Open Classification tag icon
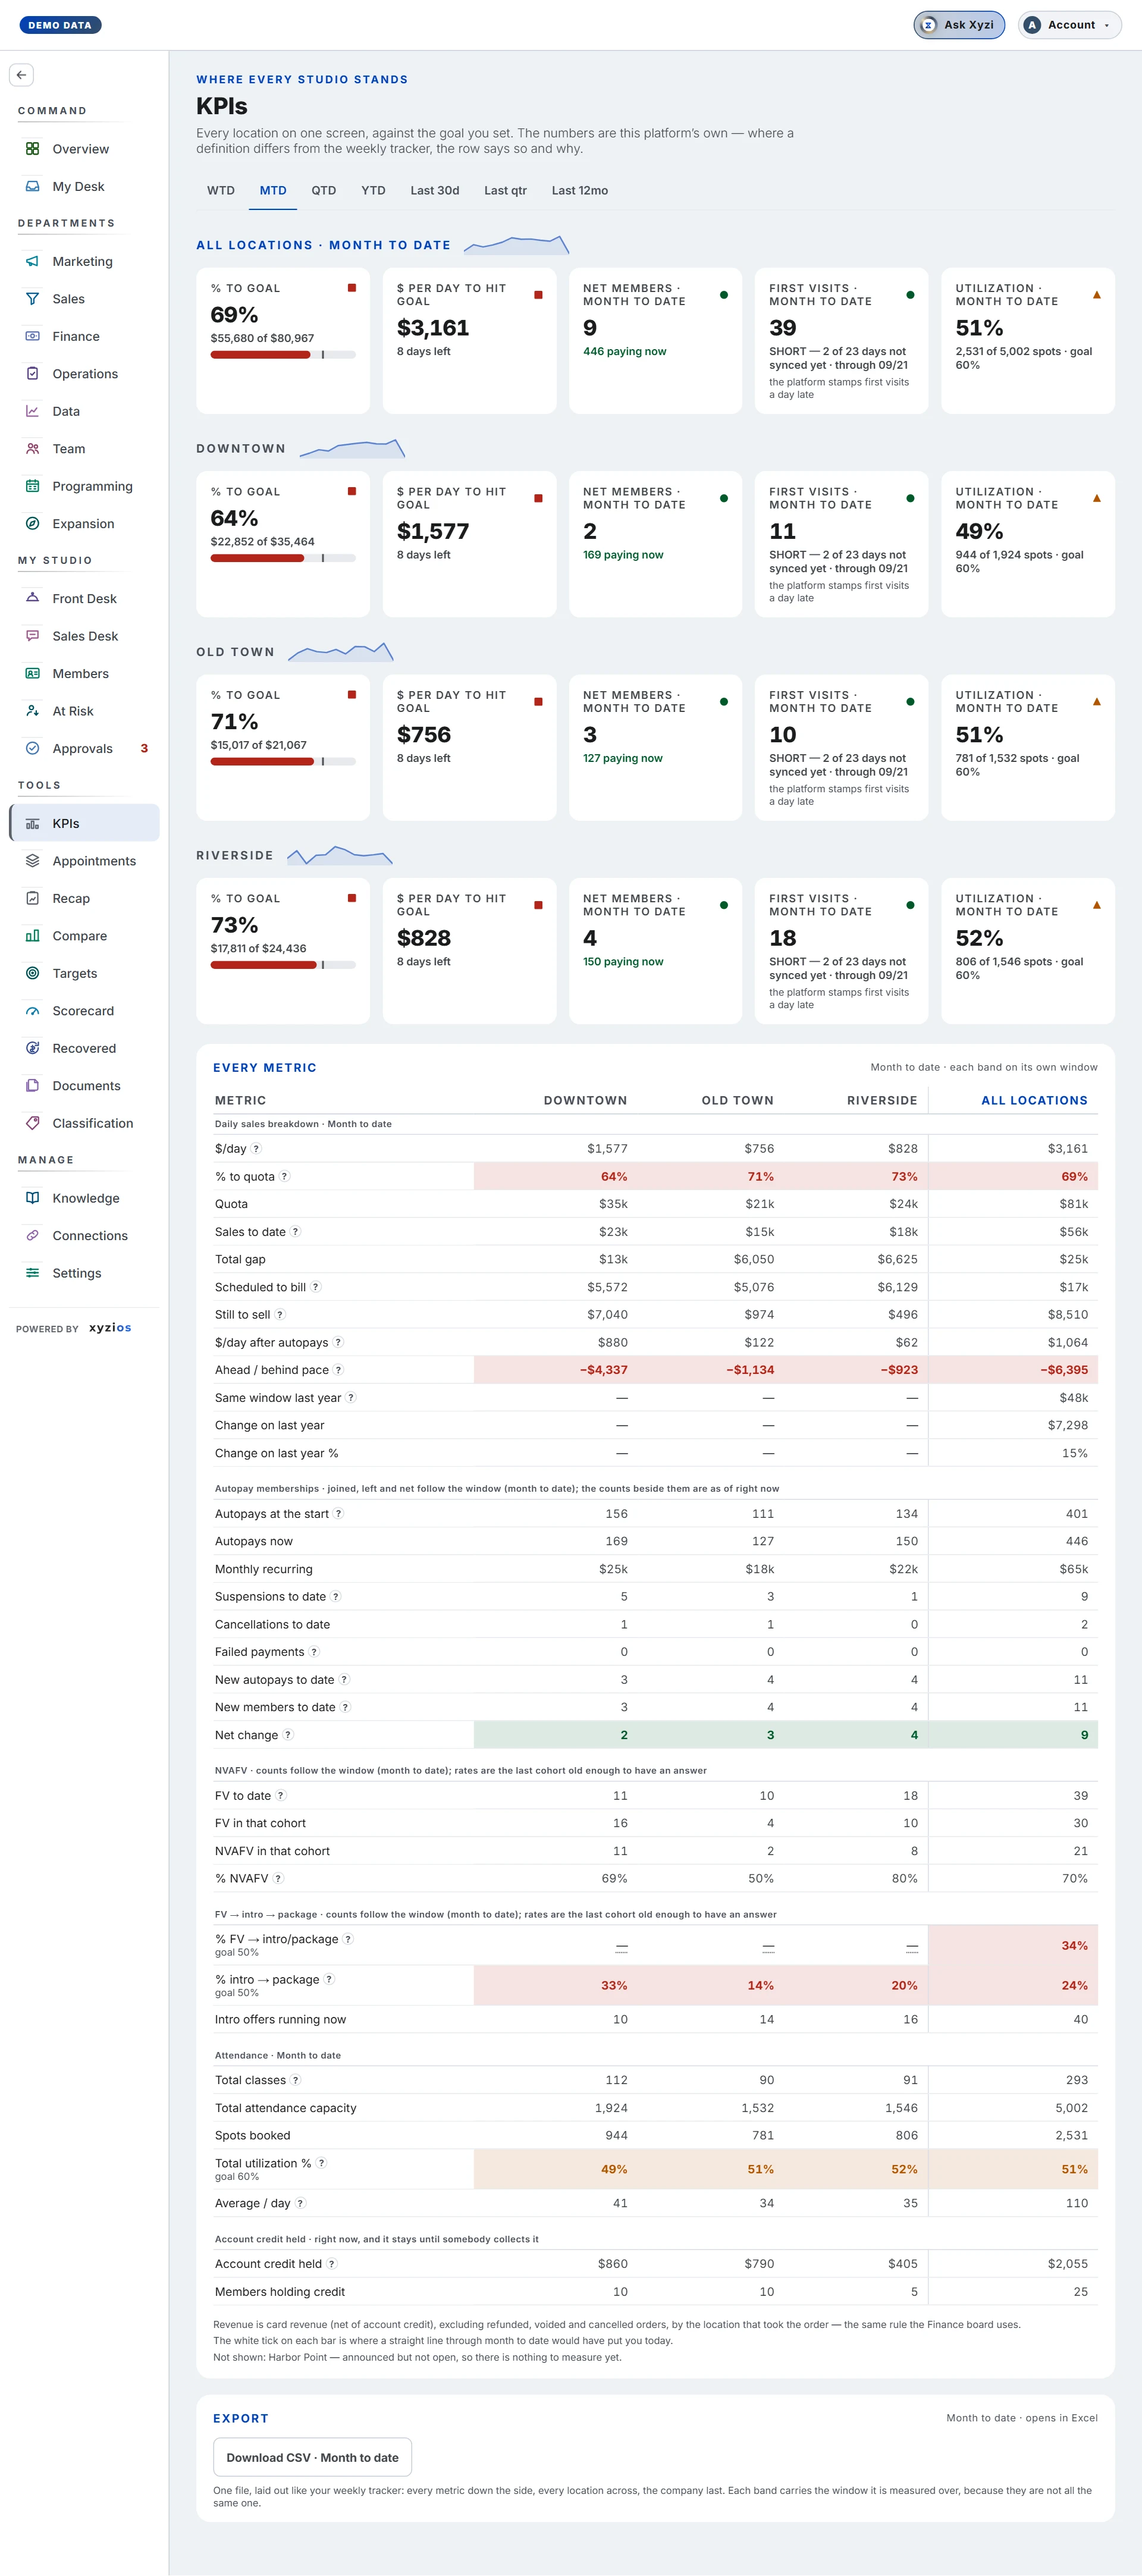The image size is (1142, 2576). [32, 1123]
